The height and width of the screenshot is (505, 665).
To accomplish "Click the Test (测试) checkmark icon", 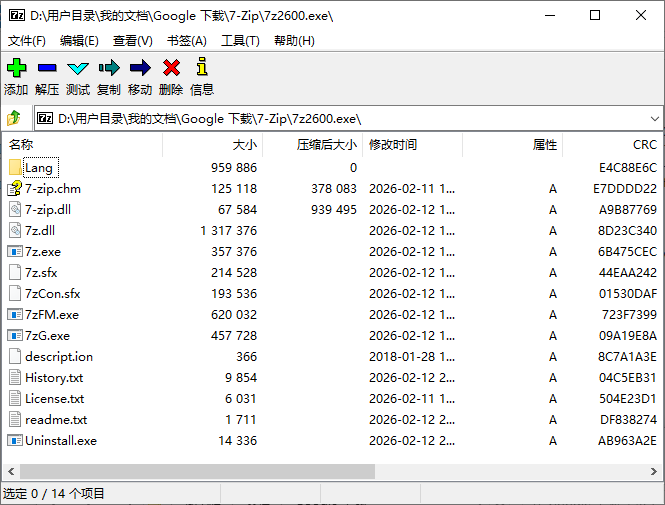I will coord(78,68).
